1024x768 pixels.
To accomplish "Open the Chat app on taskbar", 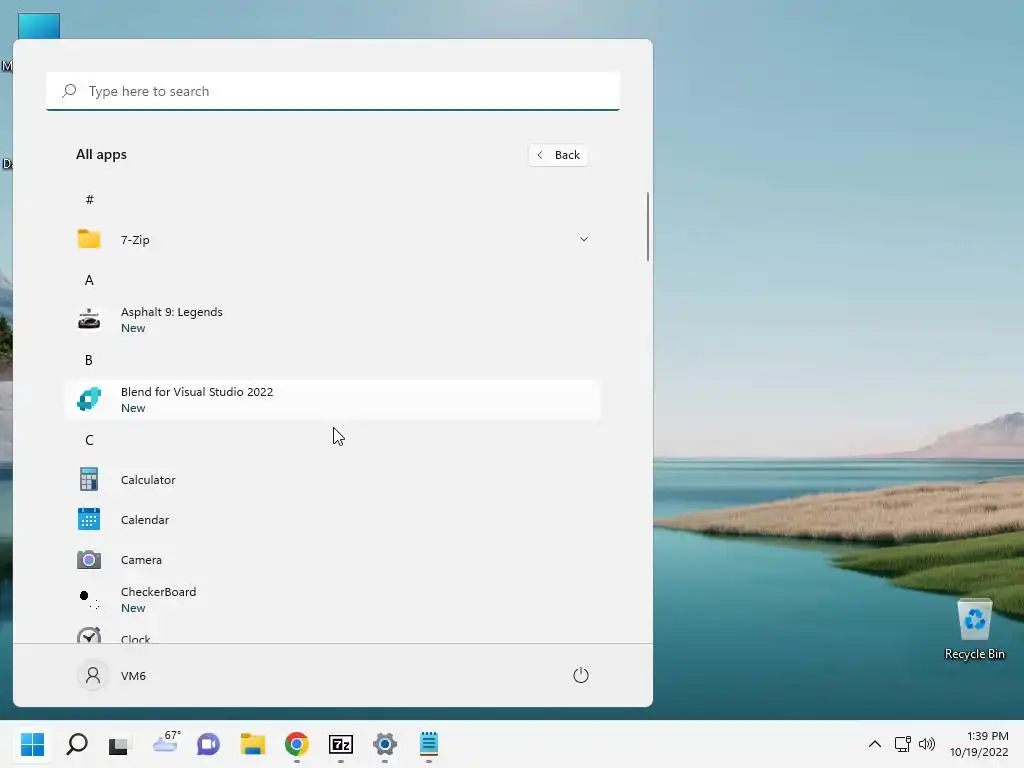I will point(208,744).
